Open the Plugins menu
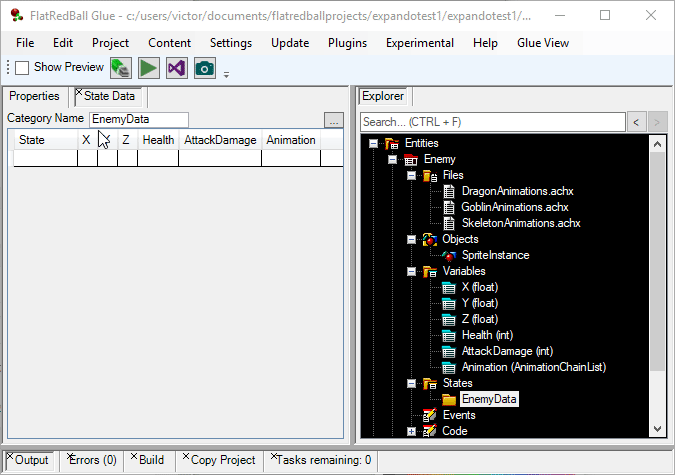 (x=347, y=43)
